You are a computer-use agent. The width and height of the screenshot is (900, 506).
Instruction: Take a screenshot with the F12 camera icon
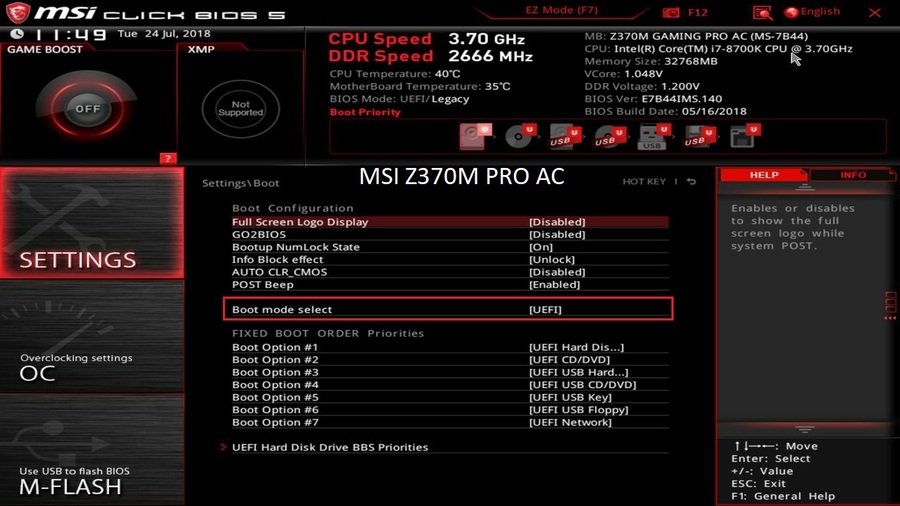(x=670, y=13)
